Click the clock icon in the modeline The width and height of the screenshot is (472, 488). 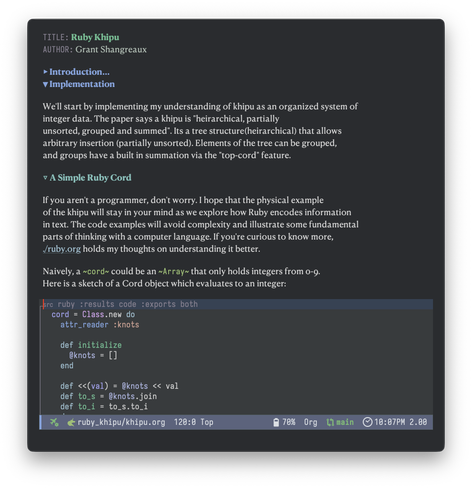pos(367,422)
